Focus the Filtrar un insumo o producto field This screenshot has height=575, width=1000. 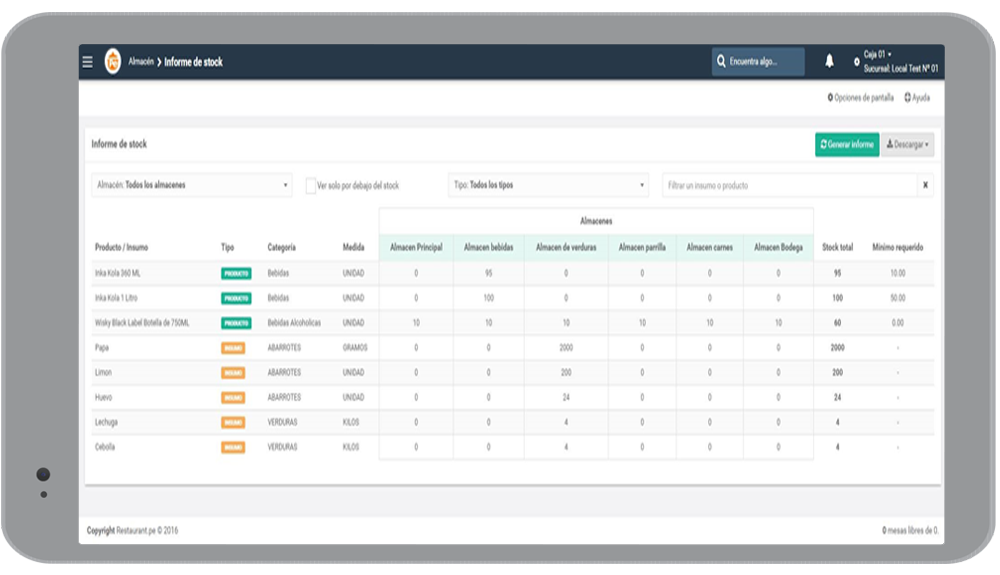(790, 186)
